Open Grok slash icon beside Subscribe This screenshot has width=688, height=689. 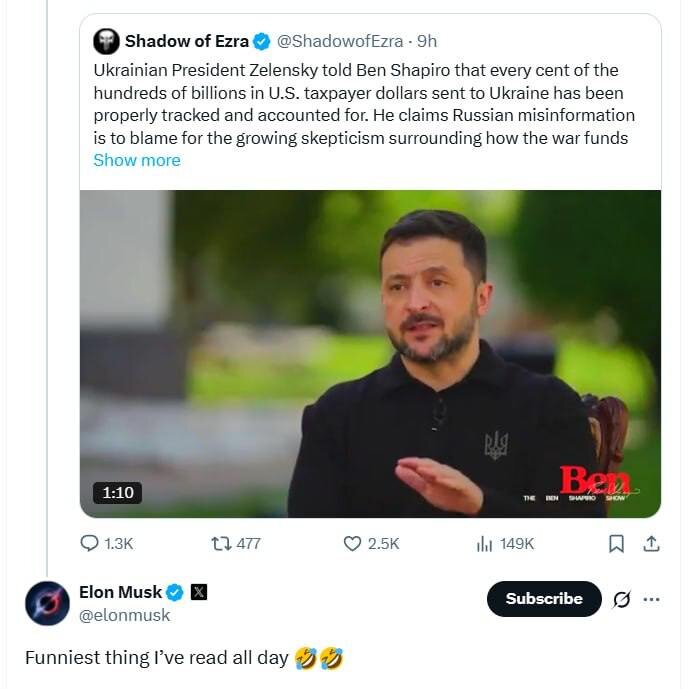621,599
